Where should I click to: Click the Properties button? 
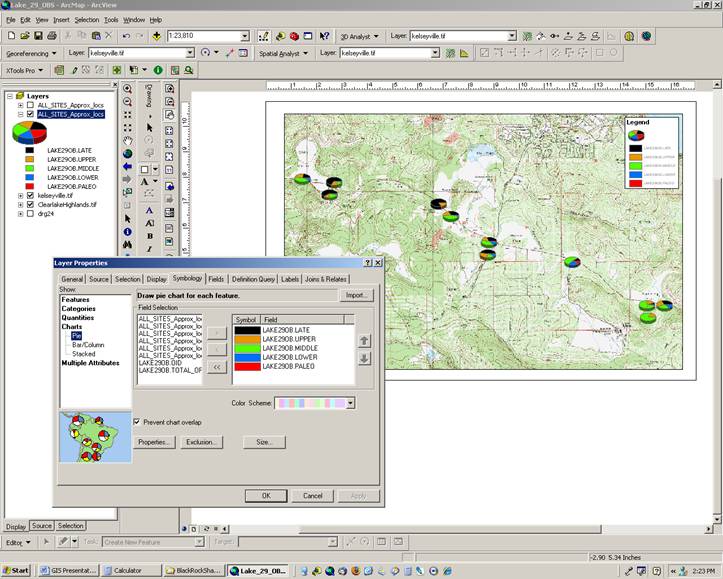coord(154,442)
